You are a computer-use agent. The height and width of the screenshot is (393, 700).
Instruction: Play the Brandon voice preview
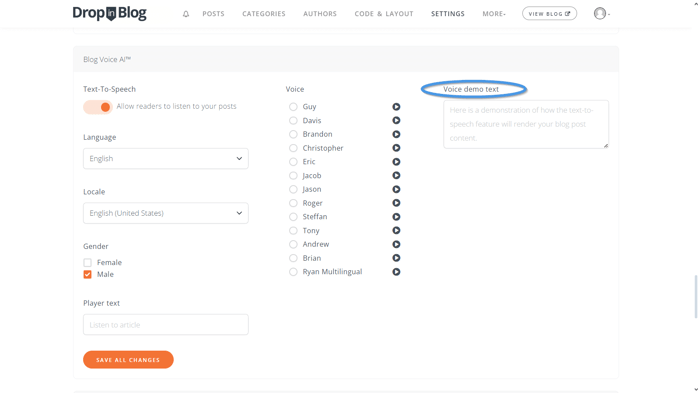click(396, 134)
